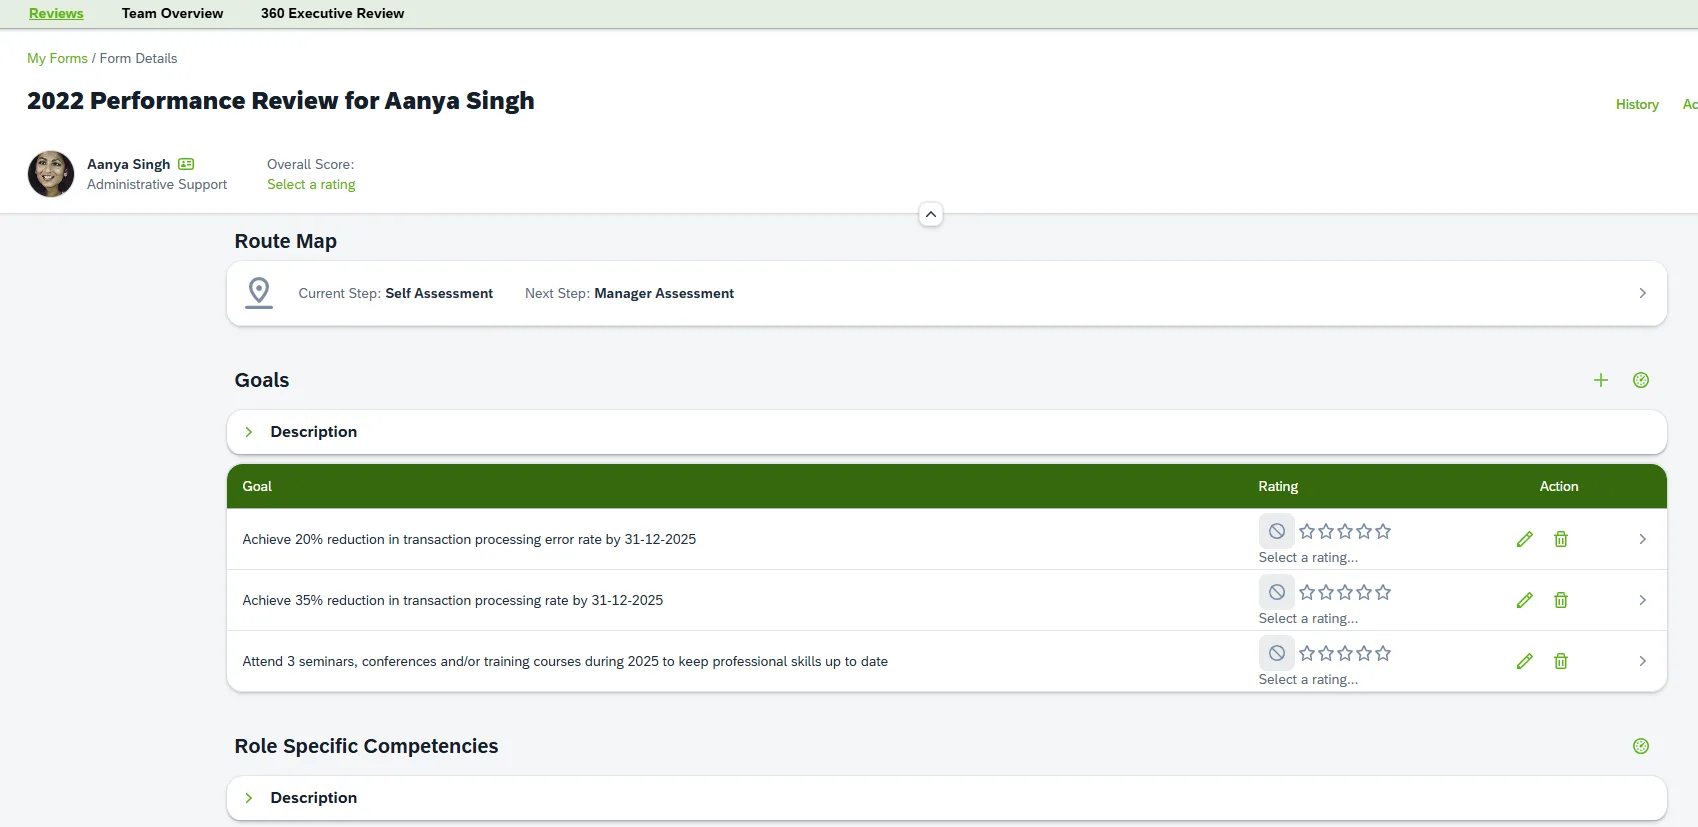The width and height of the screenshot is (1698, 827).
Task: Open details for 35% processing rate goal
Action: pos(1642,600)
